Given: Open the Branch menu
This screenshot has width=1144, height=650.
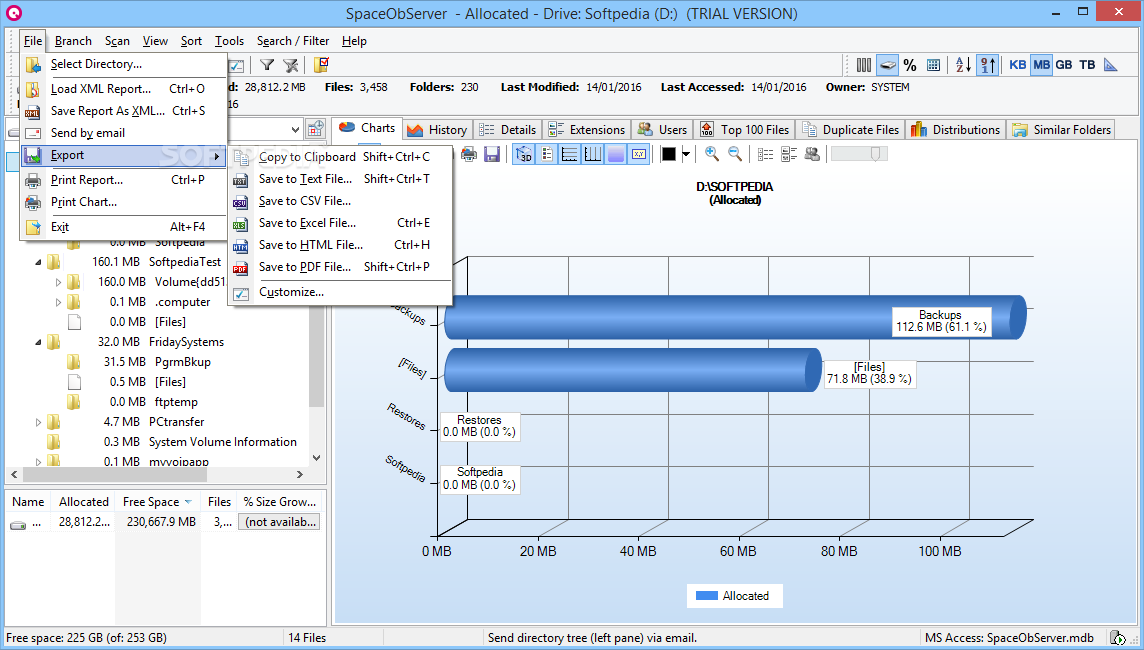Looking at the screenshot, I should (x=73, y=41).
